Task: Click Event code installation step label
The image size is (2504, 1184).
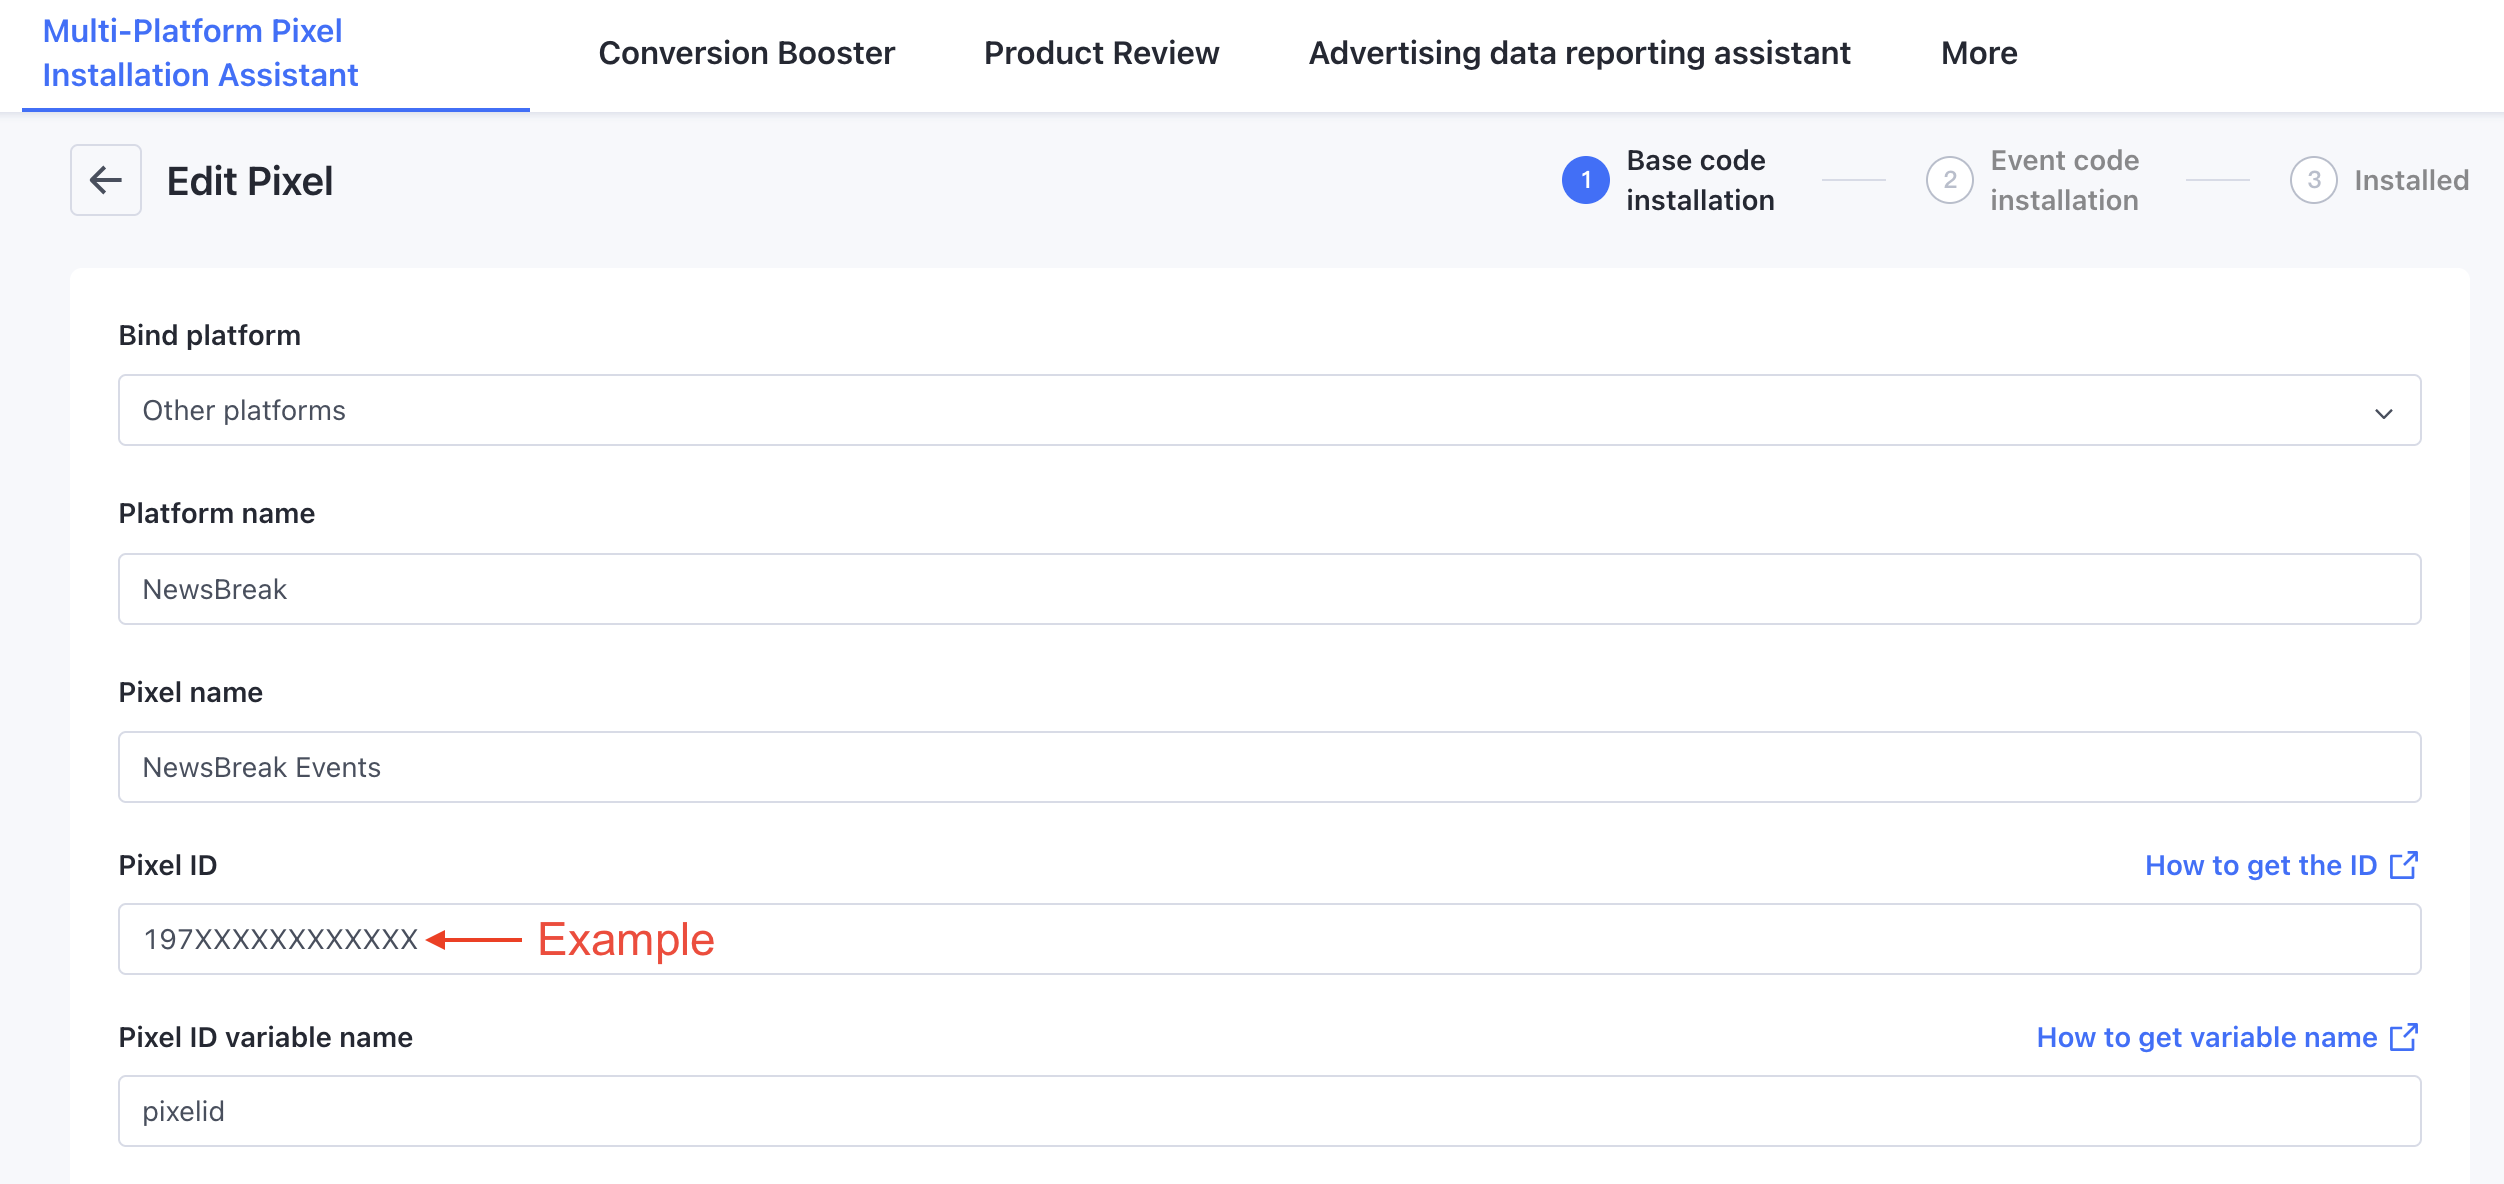Action: [2063, 180]
